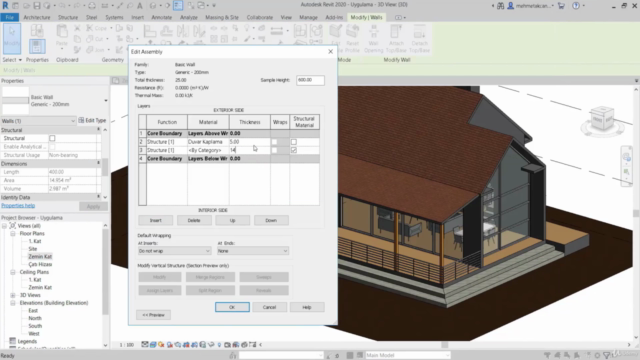Click the Delete layer button
Screen dimensions: 640x360
pyautogui.click(x=194, y=220)
